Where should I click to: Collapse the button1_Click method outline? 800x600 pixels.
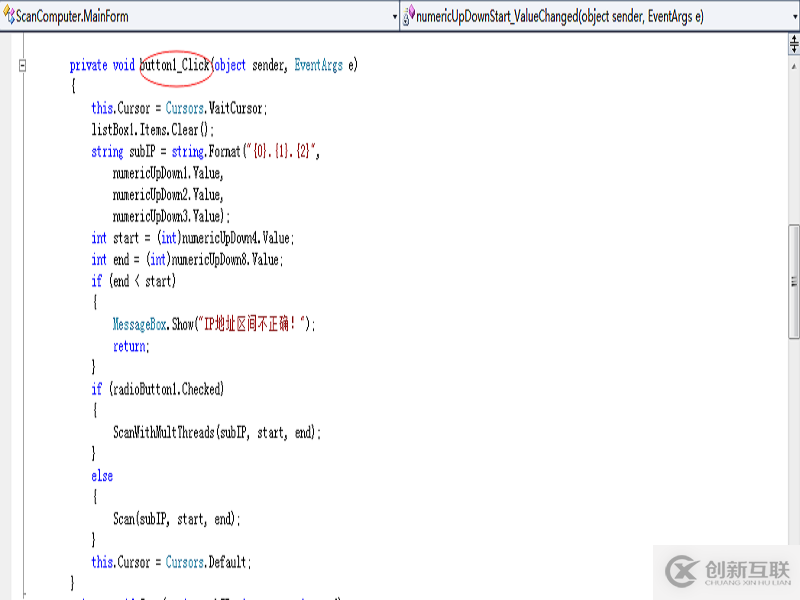pyautogui.click(x=22, y=65)
